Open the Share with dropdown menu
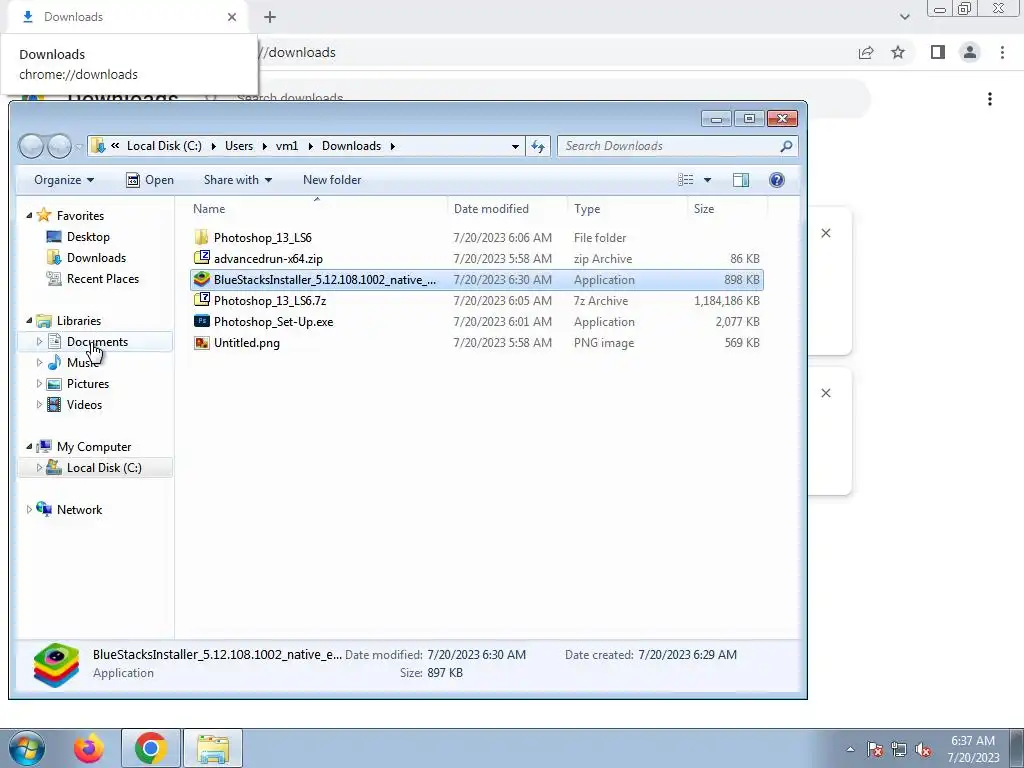The image size is (1024, 768). (238, 180)
